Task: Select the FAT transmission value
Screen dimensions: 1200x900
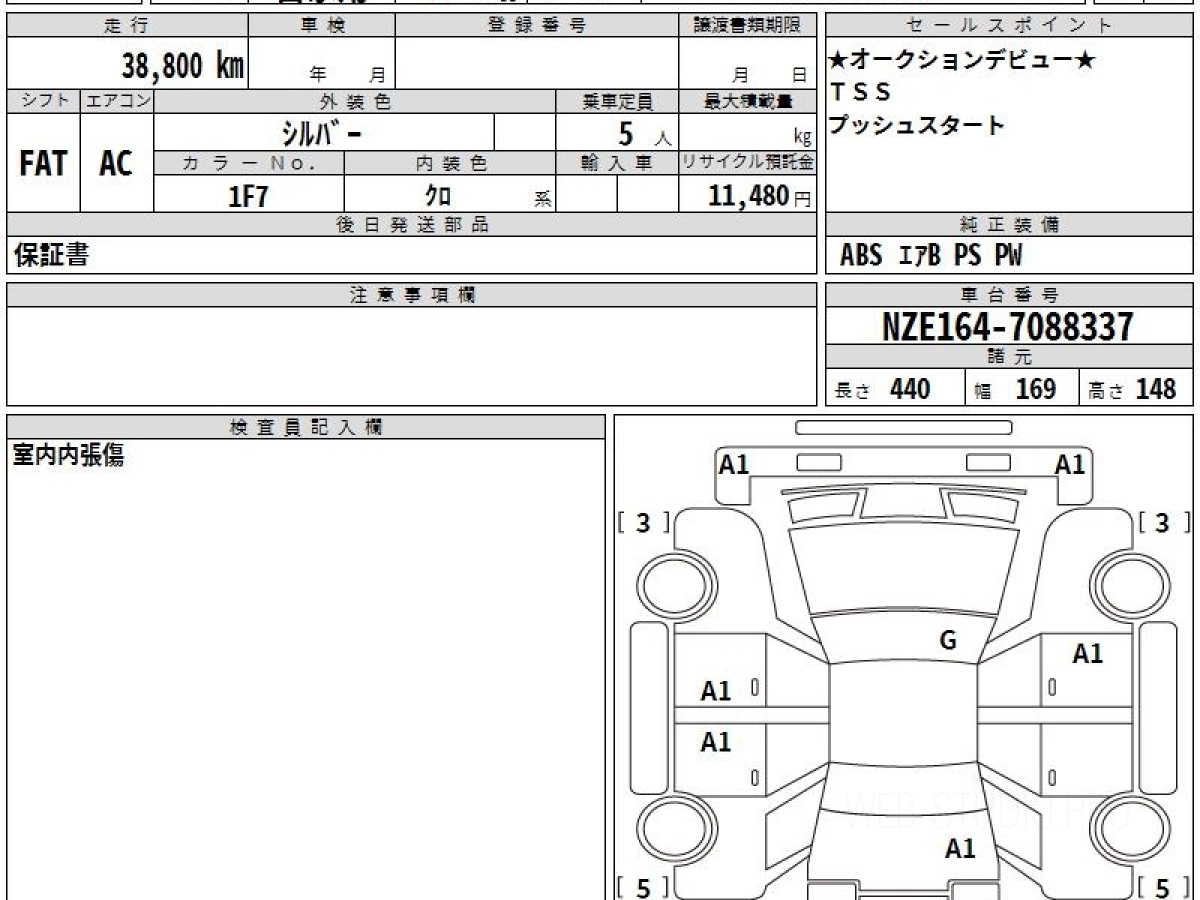Action: coord(43,163)
